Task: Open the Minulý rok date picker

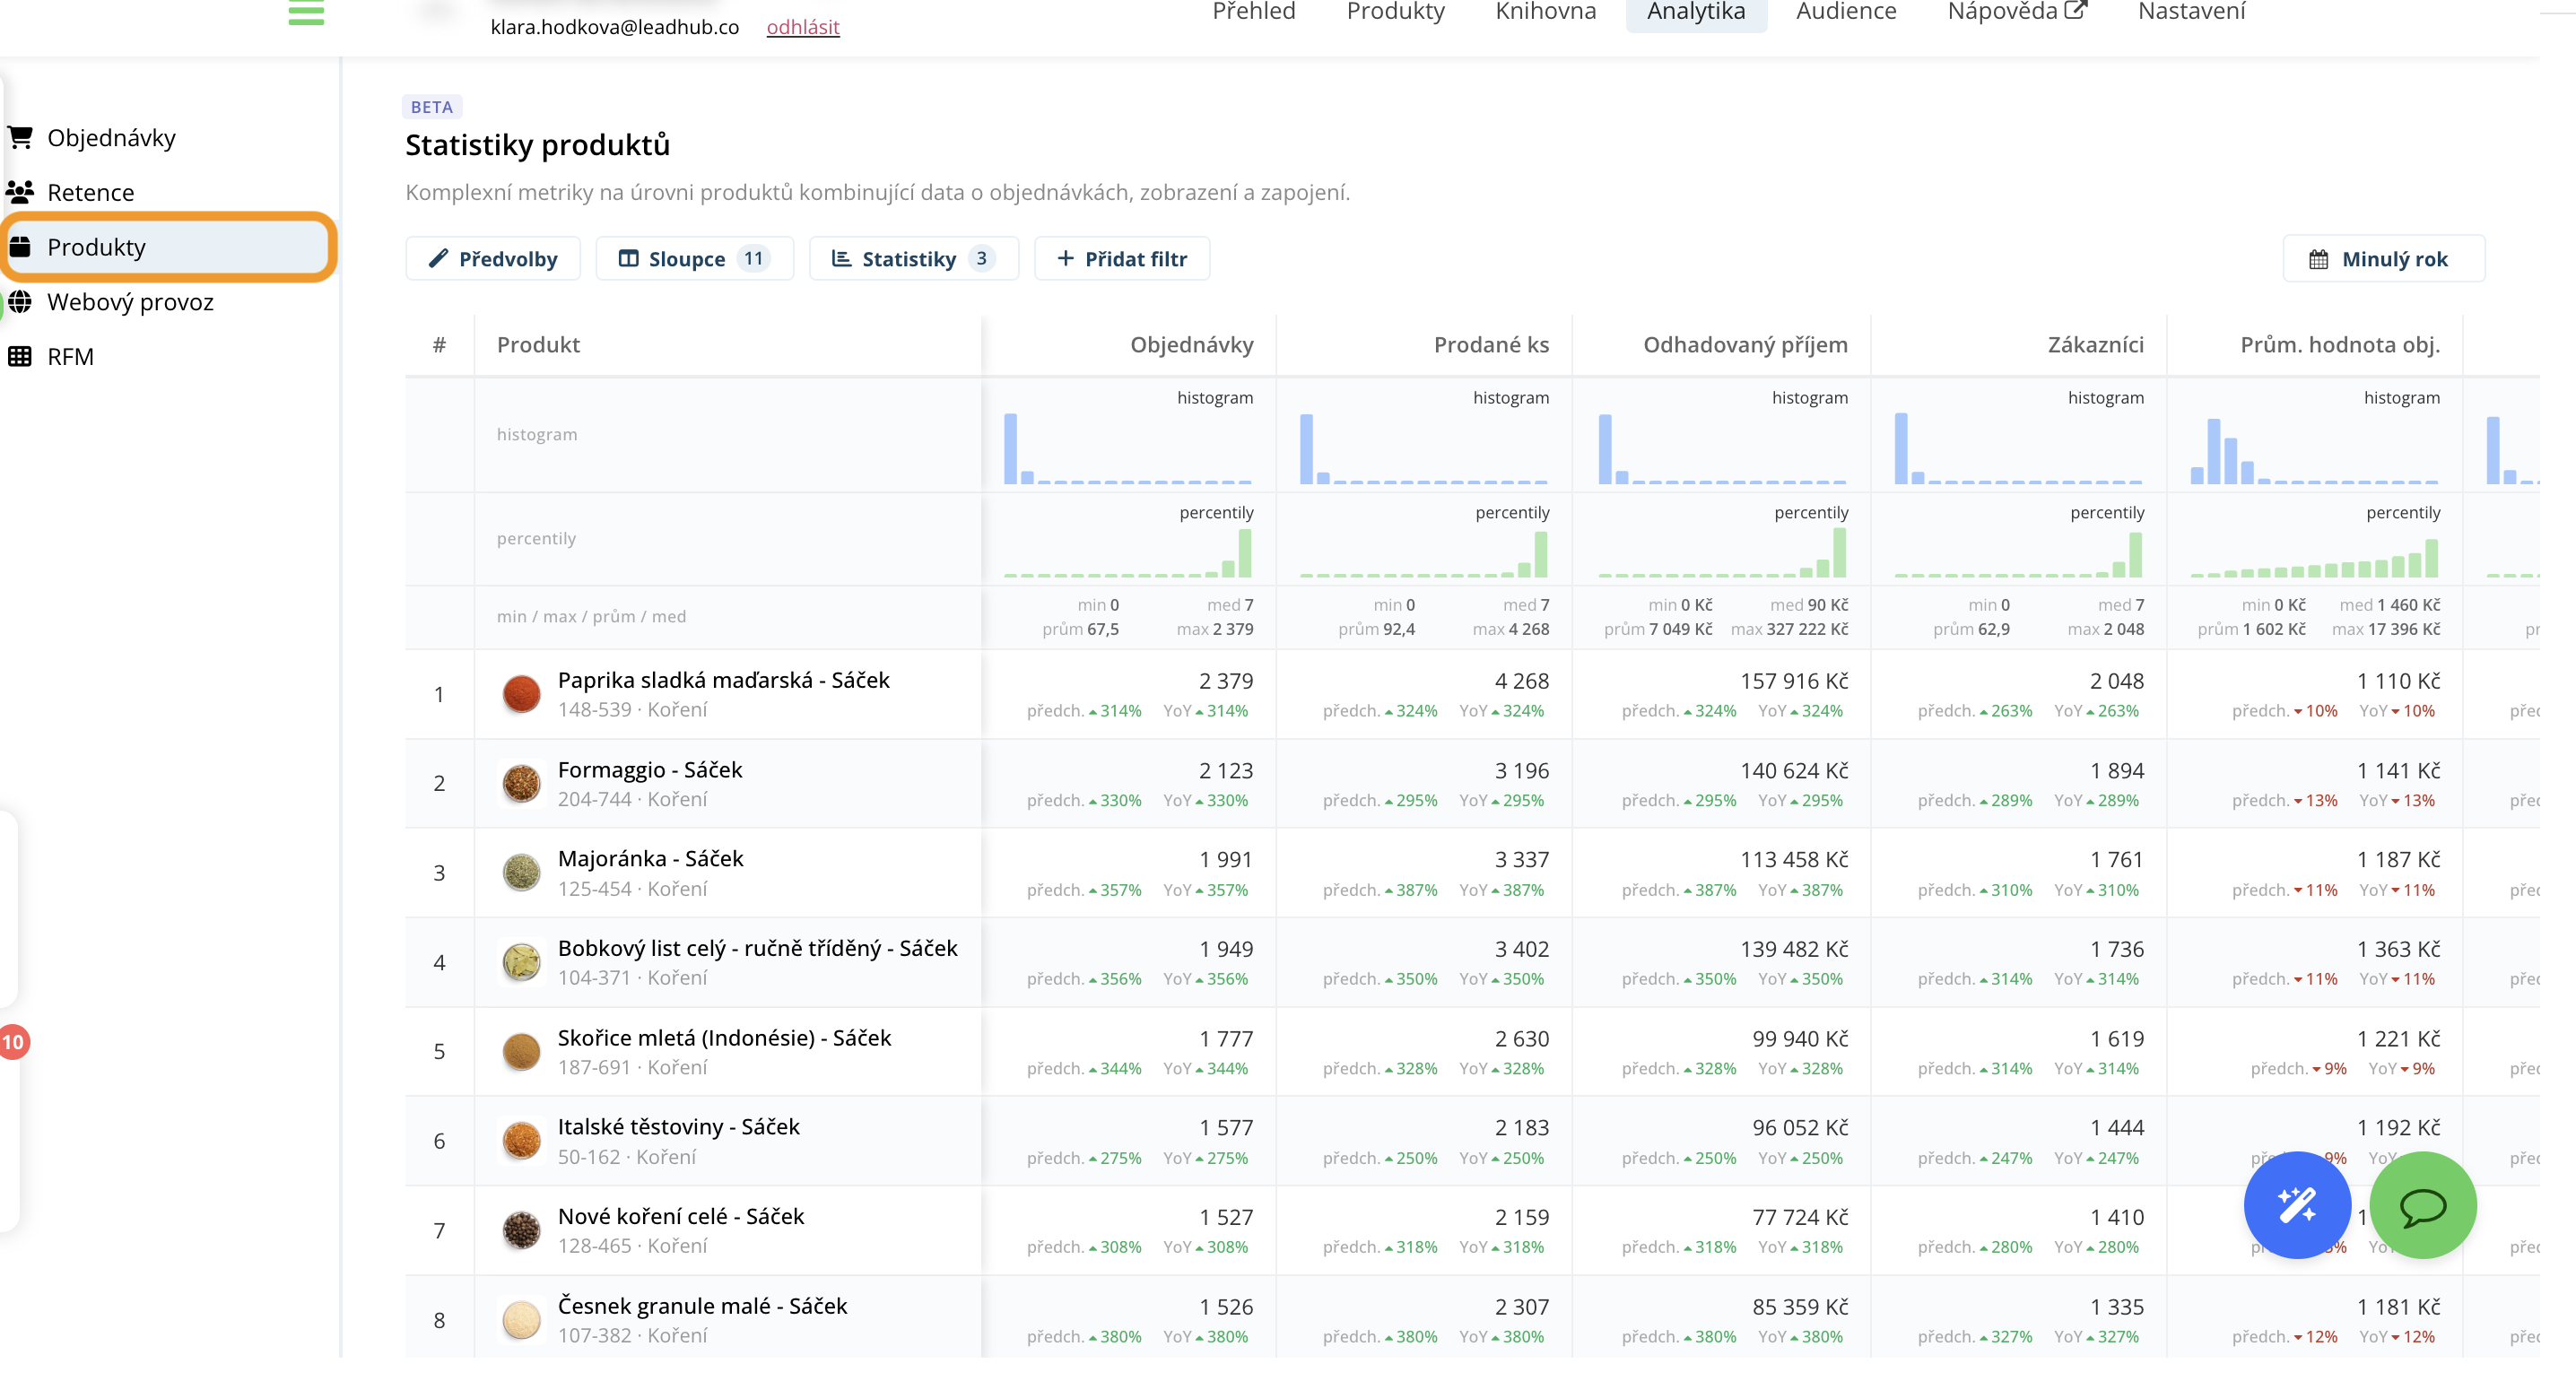Action: coord(2382,259)
